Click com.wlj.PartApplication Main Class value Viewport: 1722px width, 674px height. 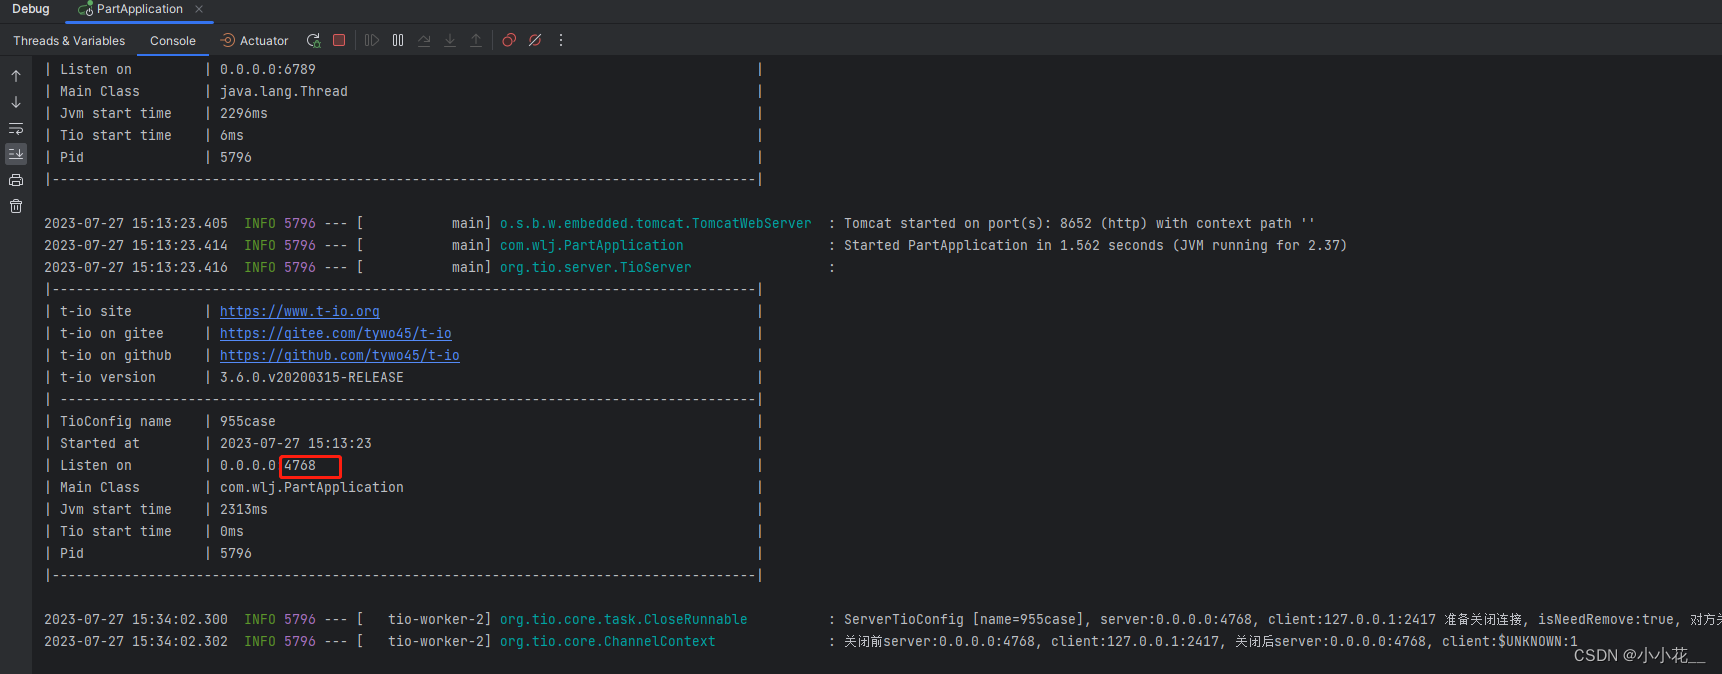click(x=312, y=487)
